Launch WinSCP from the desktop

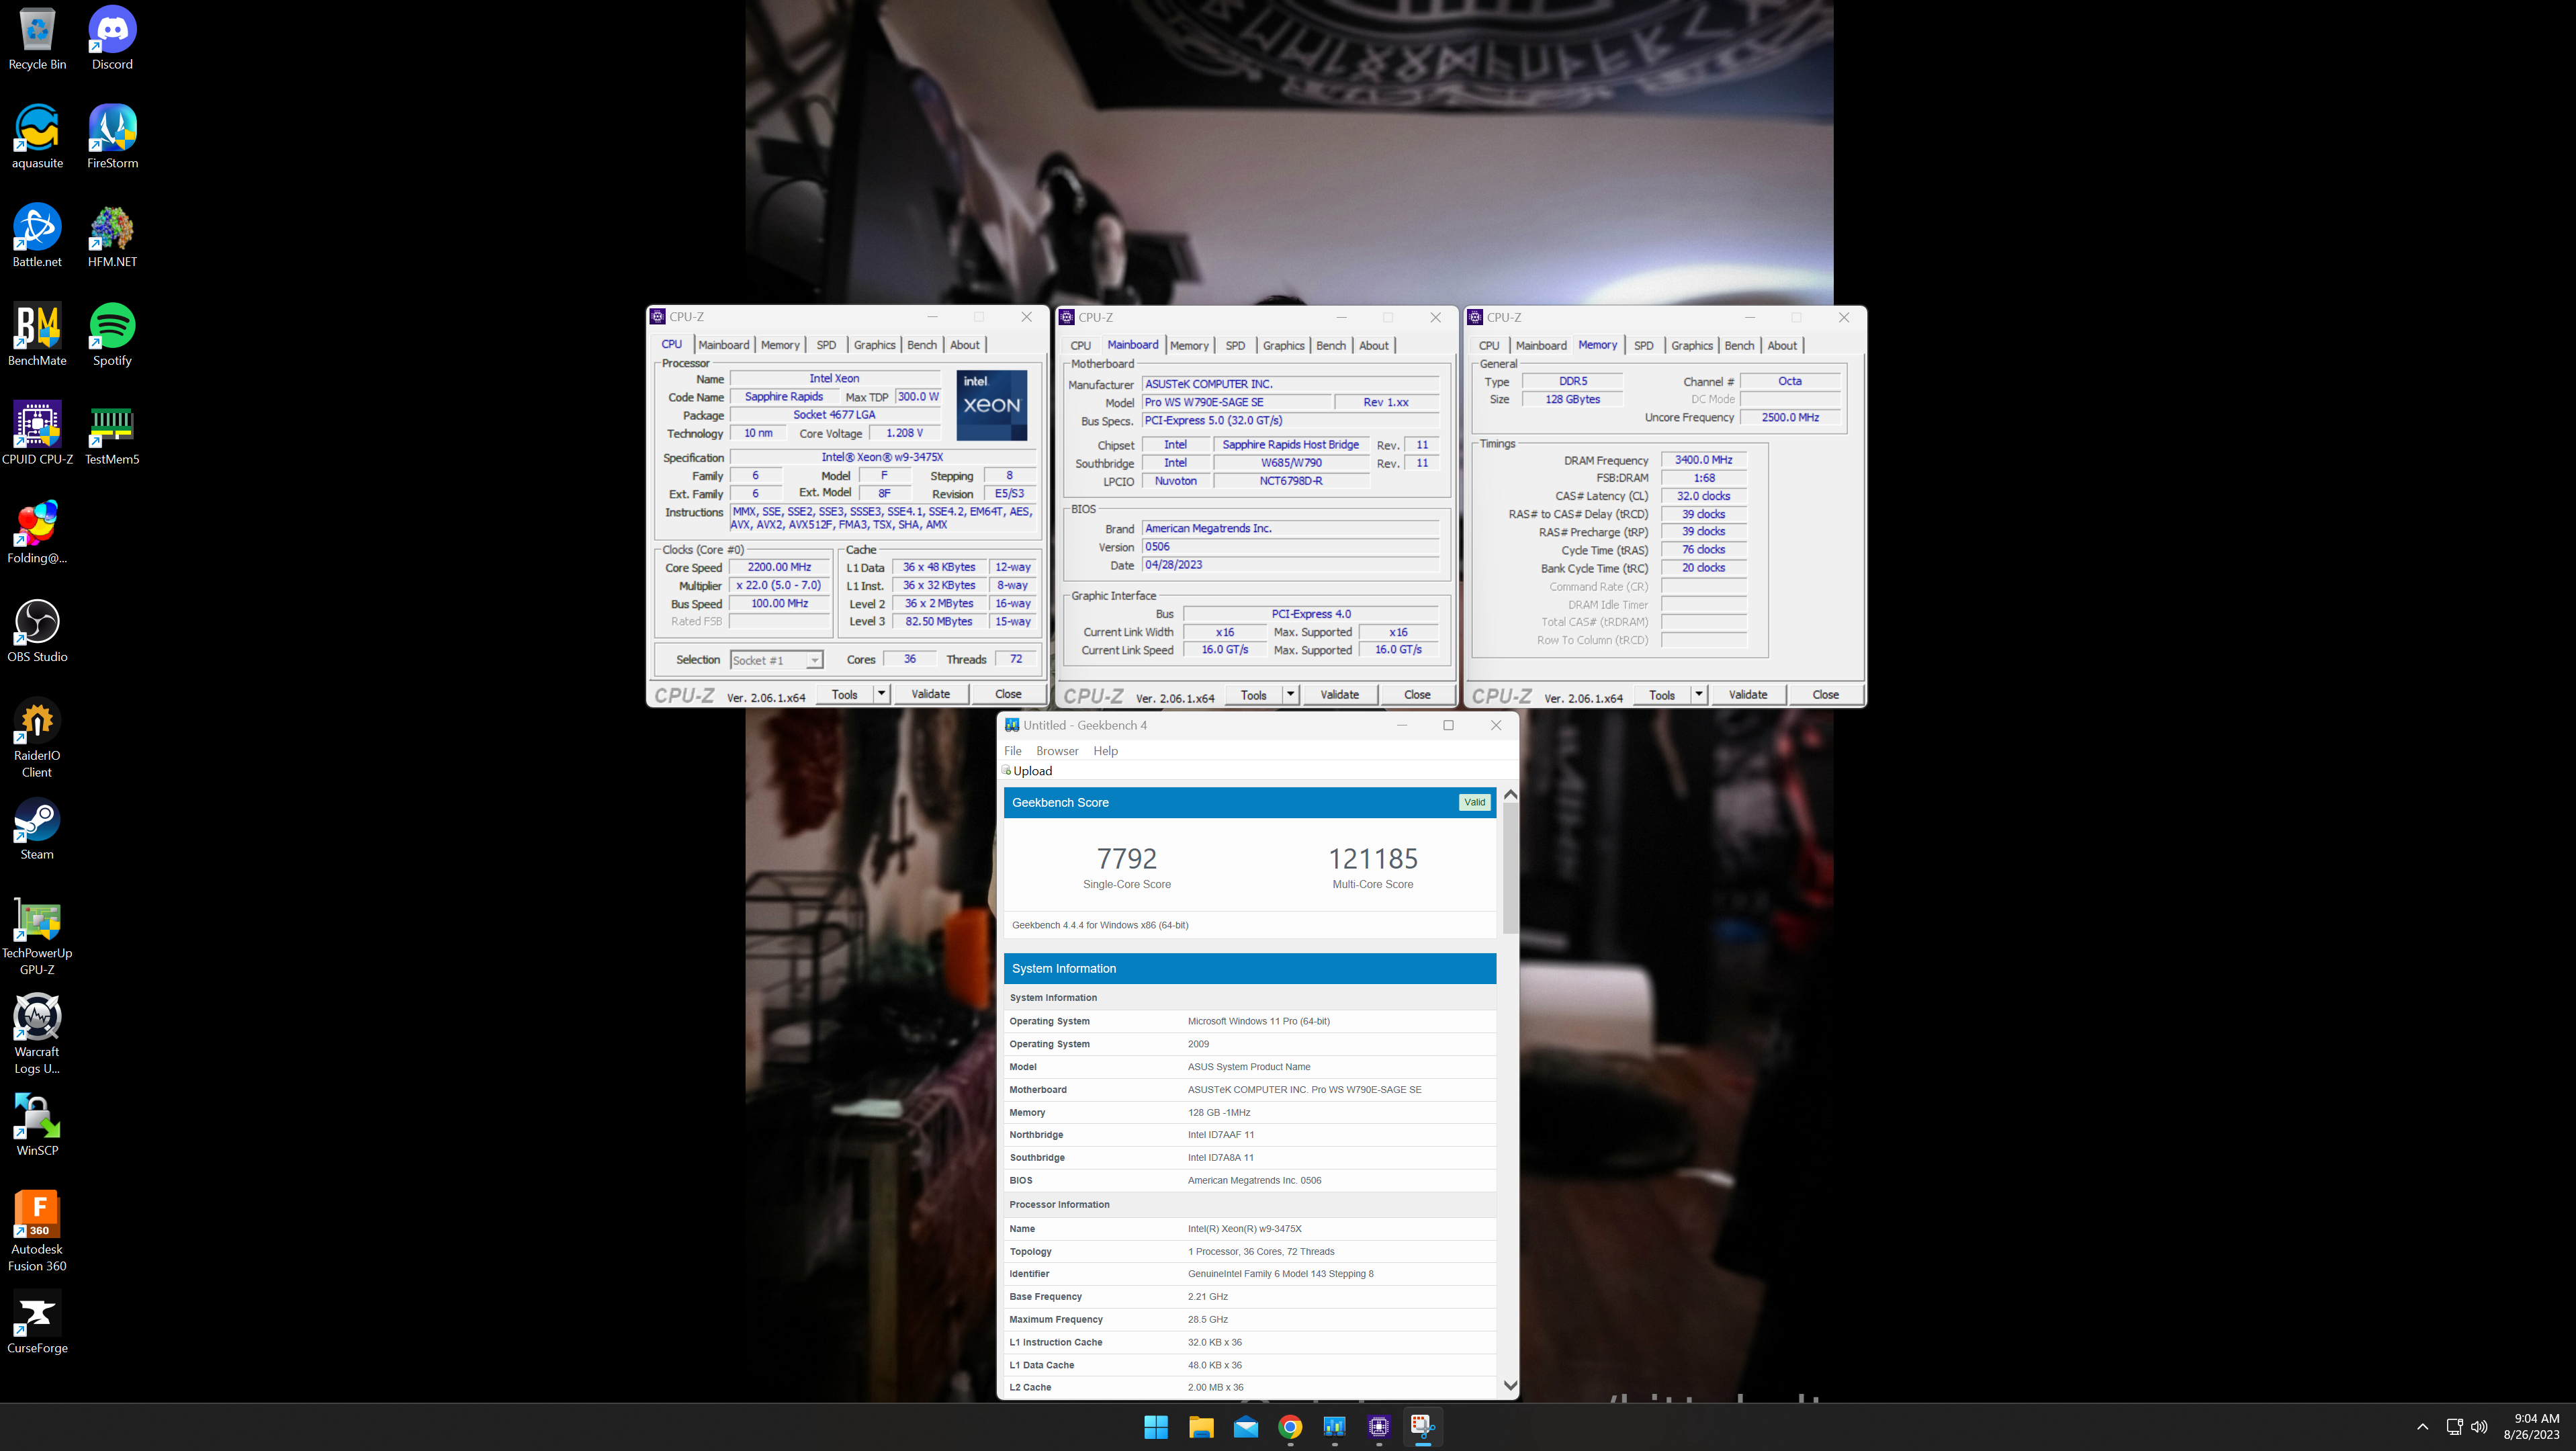click(37, 1125)
